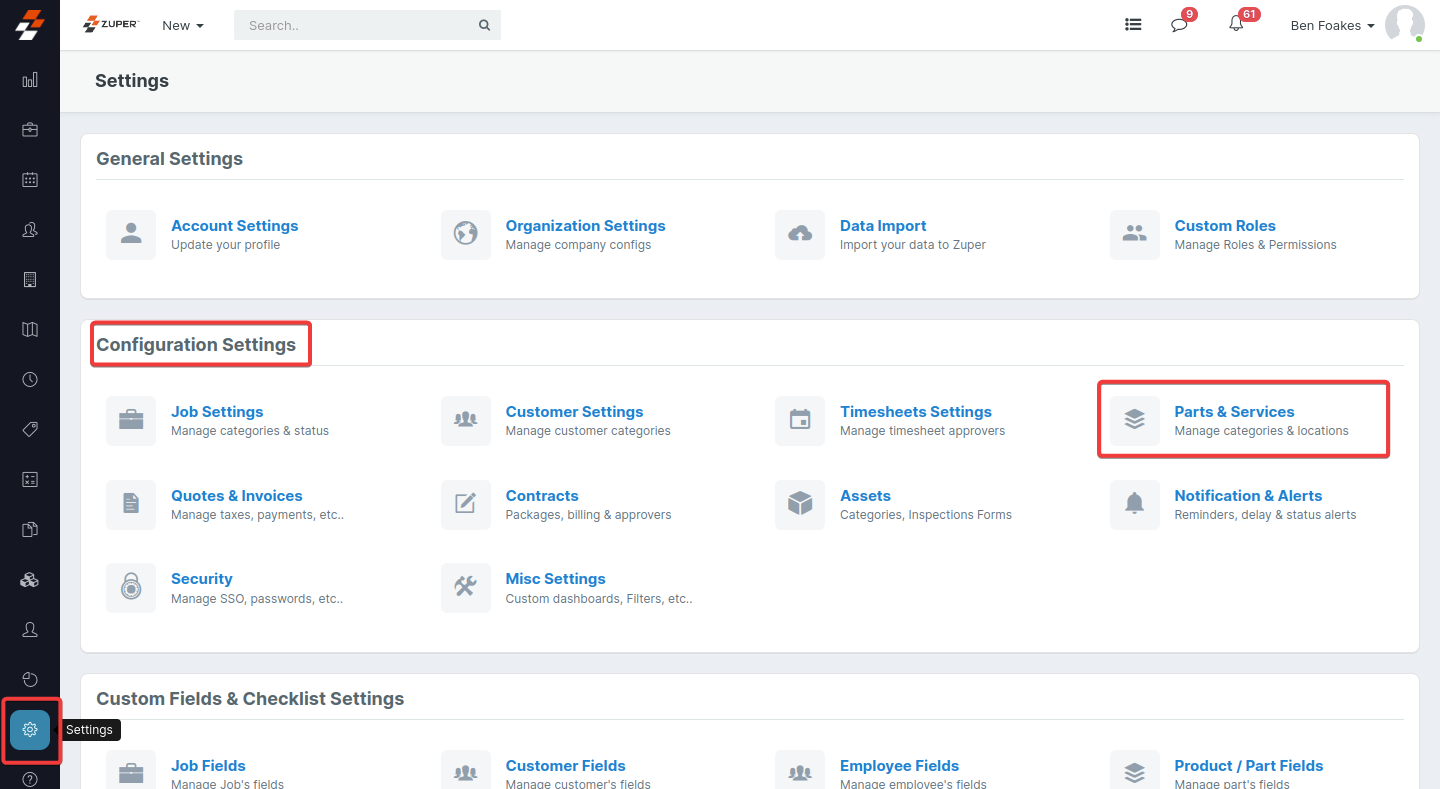The height and width of the screenshot is (789, 1440).
Task: Click the list view icon in header
Action: [1133, 25]
